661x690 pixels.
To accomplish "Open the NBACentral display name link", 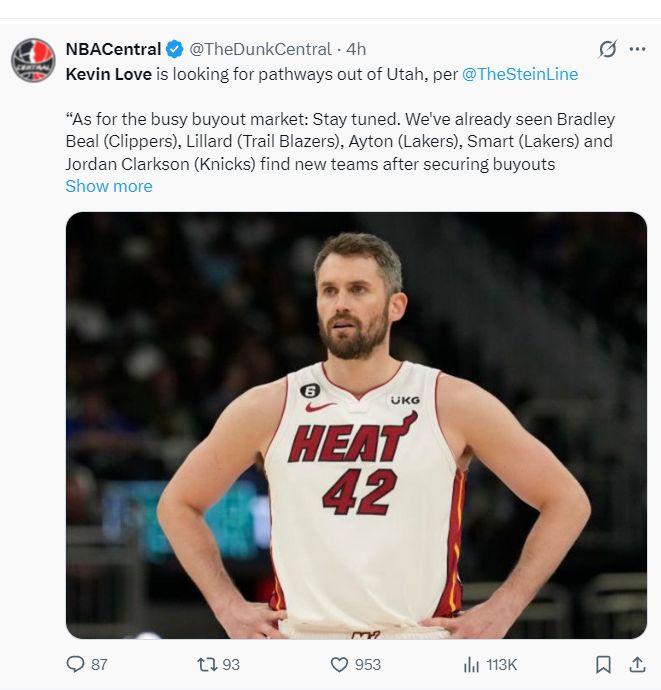I will [113, 49].
